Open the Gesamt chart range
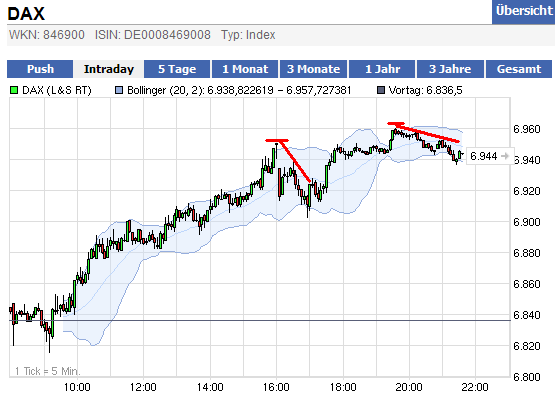 (x=519, y=69)
